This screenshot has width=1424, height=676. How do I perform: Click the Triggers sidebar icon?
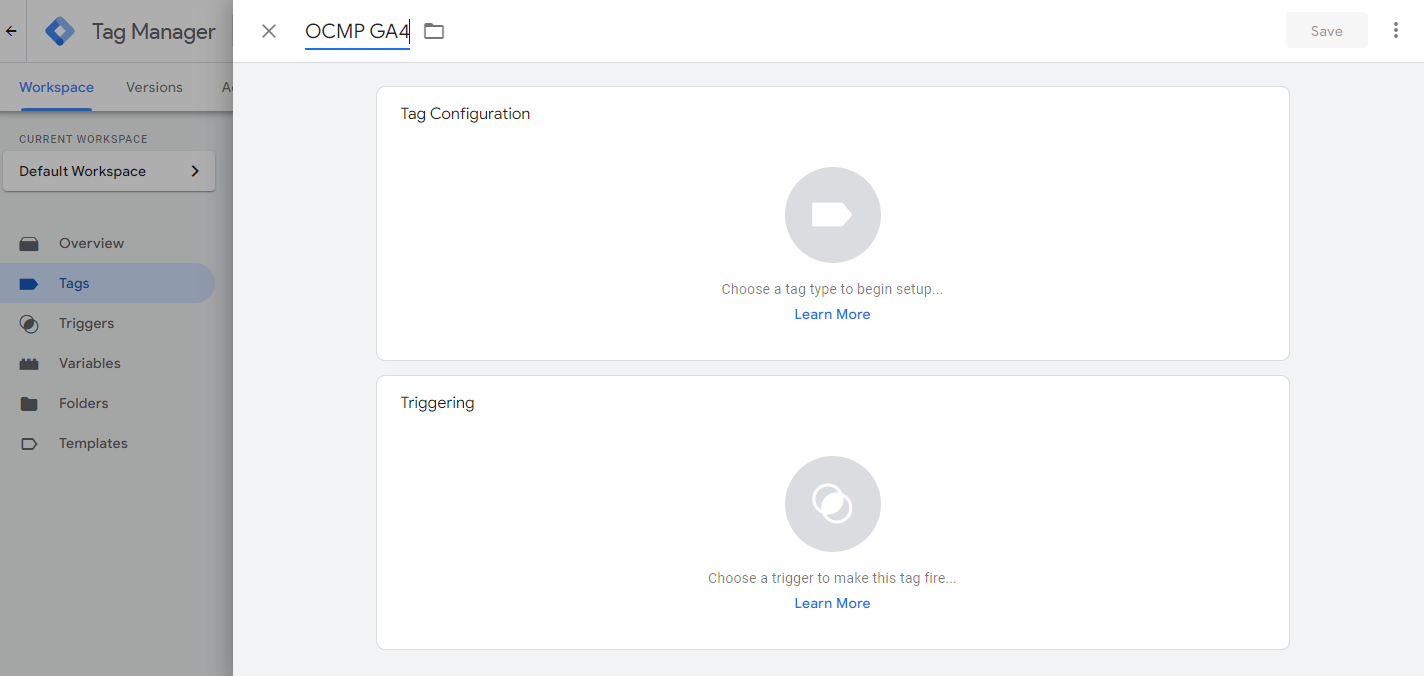click(x=29, y=324)
